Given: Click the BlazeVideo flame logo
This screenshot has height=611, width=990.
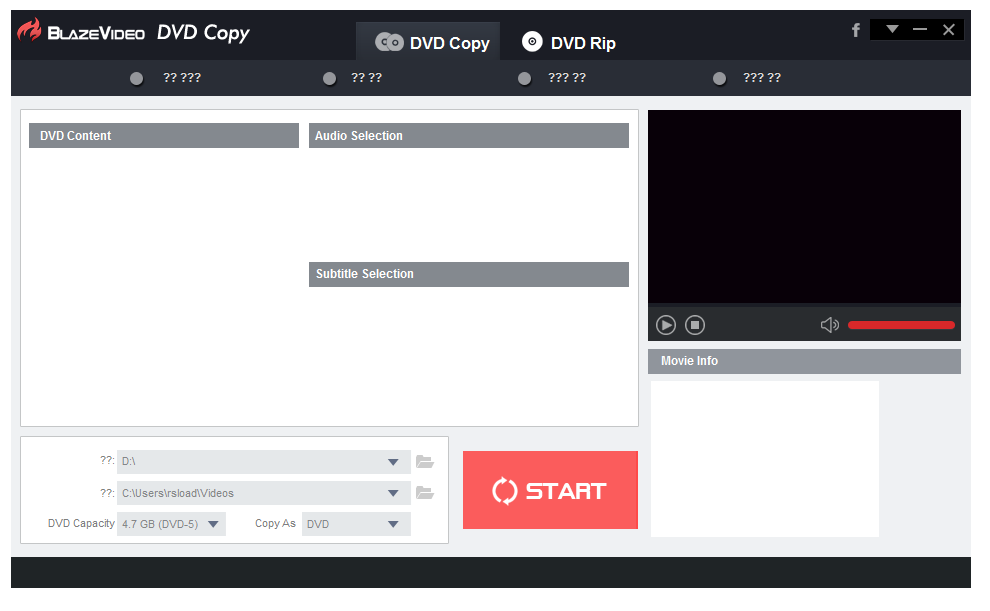Looking at the screenshot, I should tap(29, 30).
